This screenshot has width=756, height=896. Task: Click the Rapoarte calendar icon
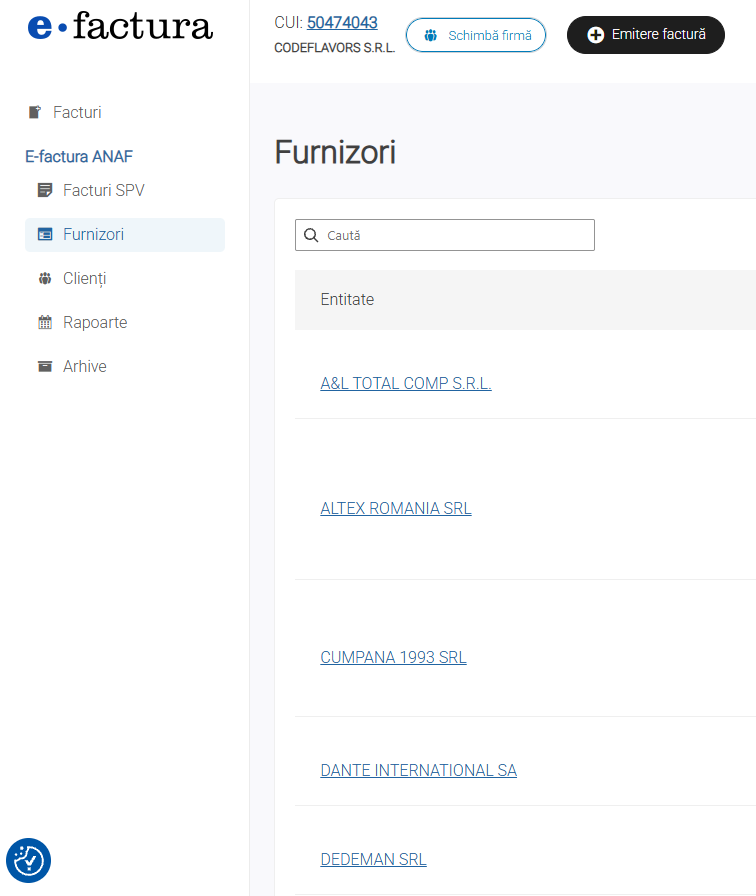point(45,323)
